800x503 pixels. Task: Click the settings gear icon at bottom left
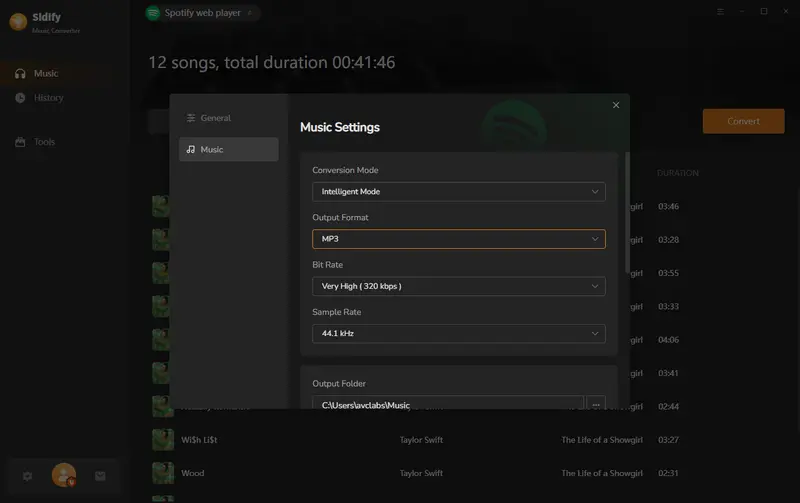pos(28,476)
